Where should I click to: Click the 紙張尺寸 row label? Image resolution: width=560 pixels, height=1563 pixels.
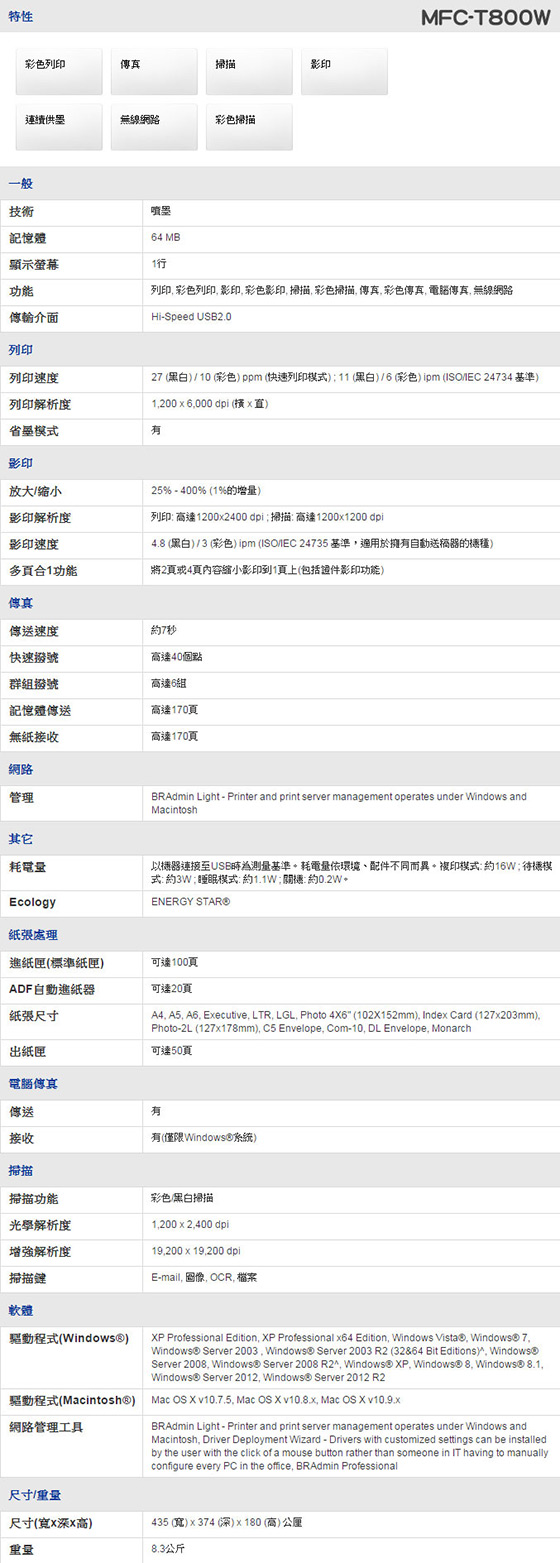[x=33, y=1015]
